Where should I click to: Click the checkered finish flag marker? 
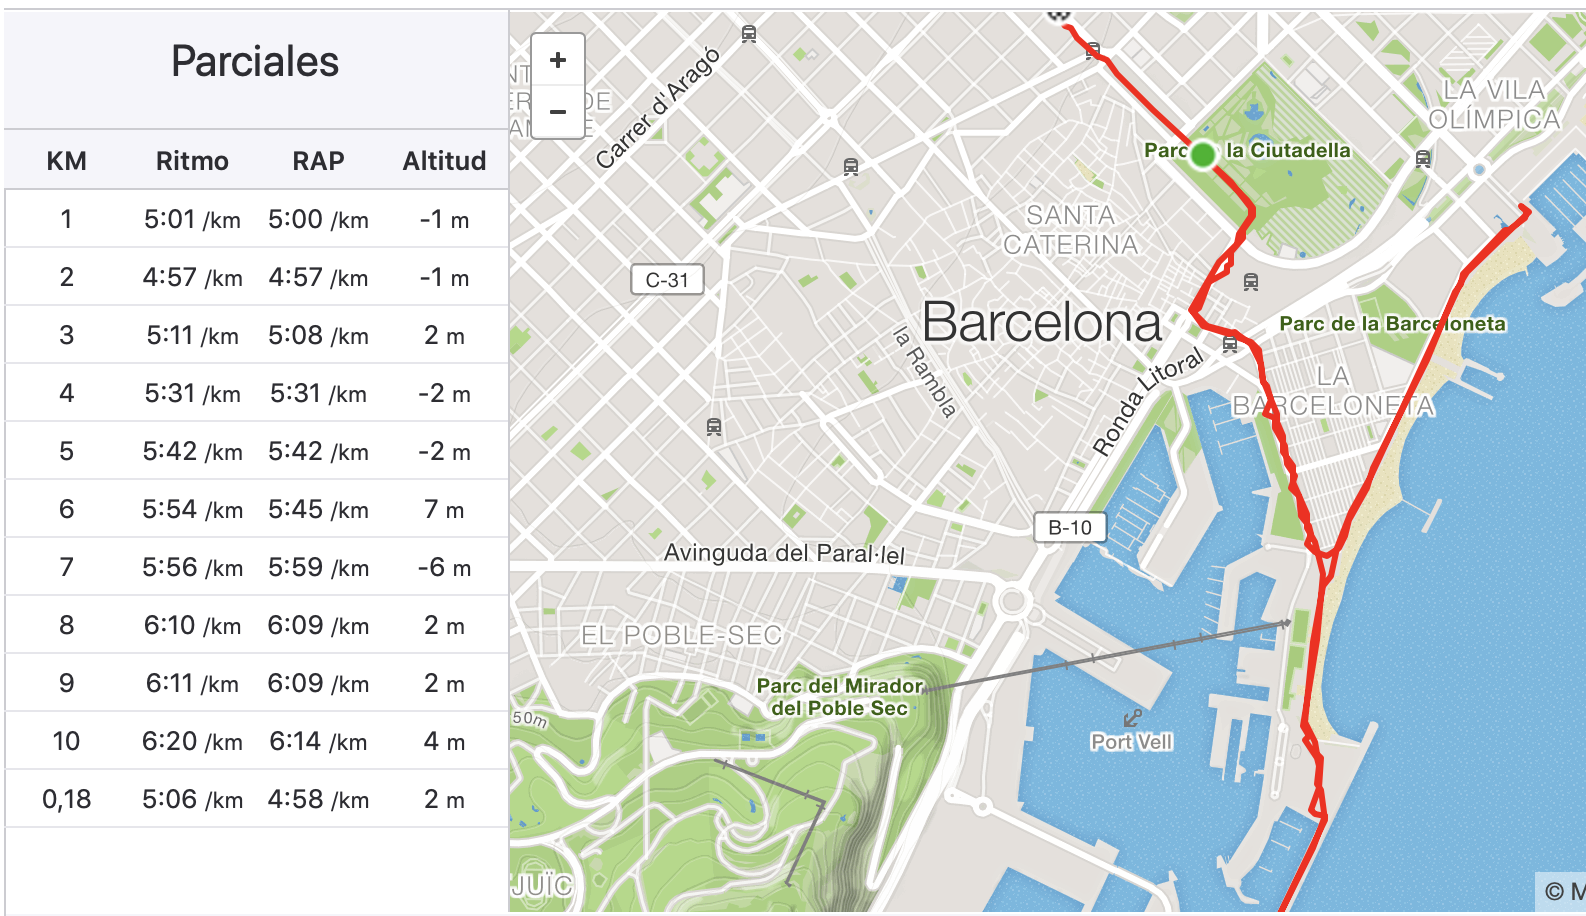(x=1059, y=14)
